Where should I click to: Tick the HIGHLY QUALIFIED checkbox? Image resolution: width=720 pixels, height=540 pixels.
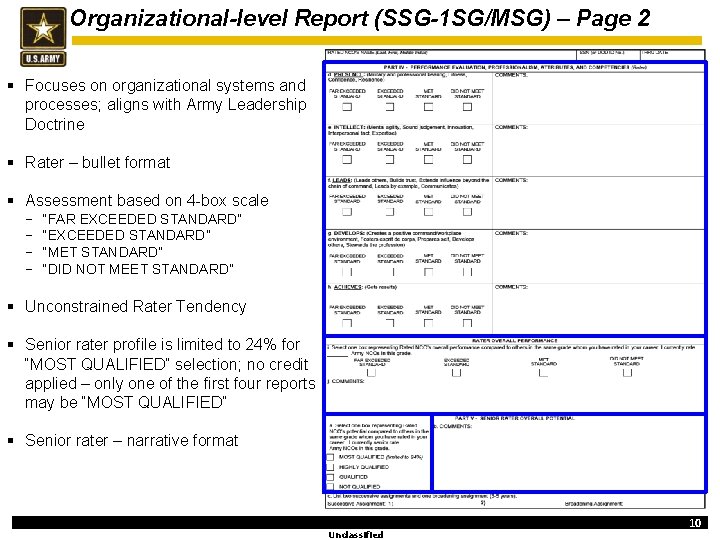[x=330, y=467]
